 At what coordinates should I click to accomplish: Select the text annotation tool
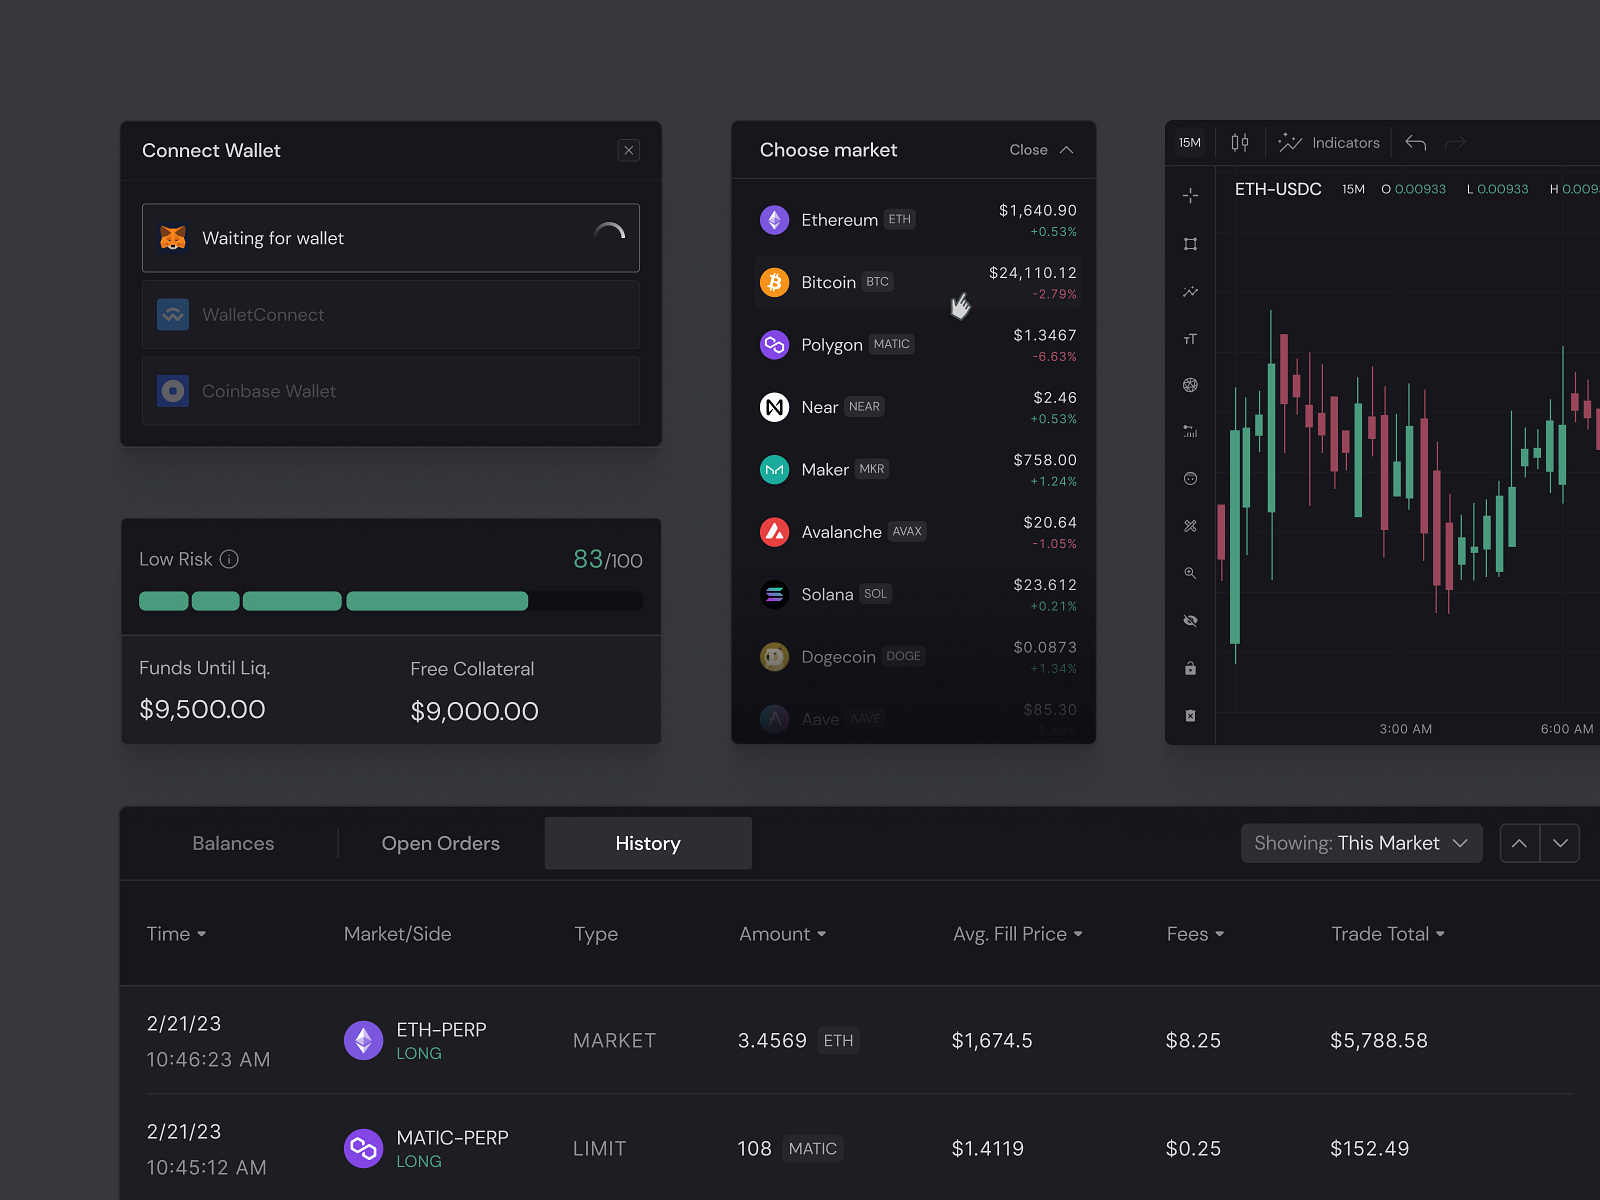[x=1190, y=338]
